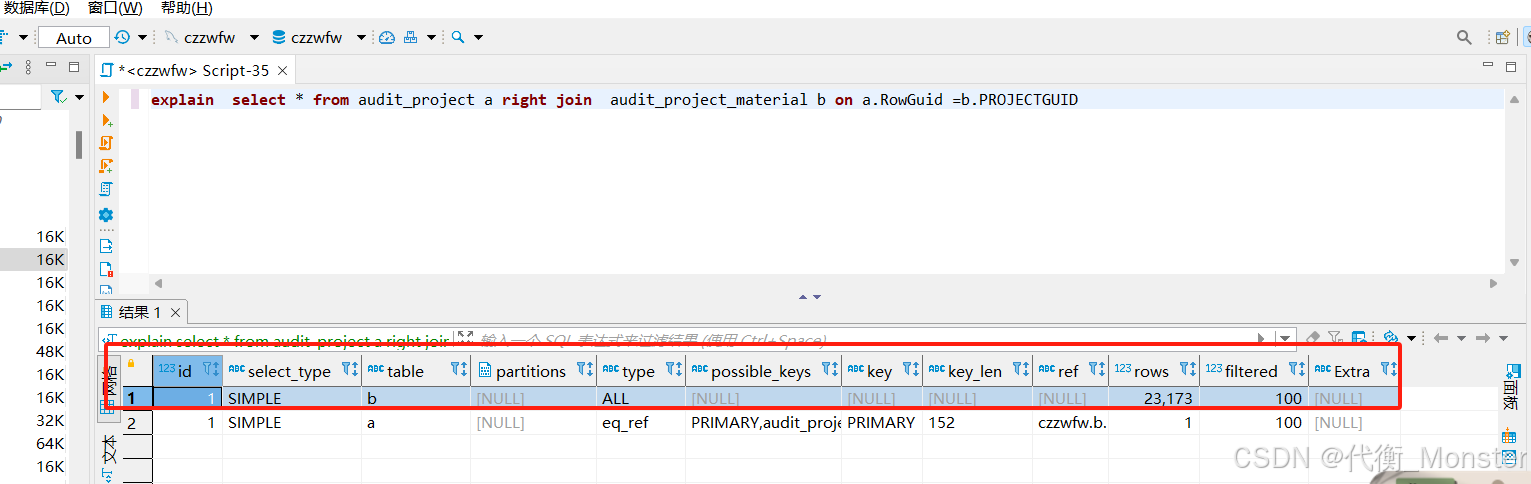Viewport: 1531px width, 484px height.
Task: Open the 数据库(D) menu
Action: coord(37,8)
